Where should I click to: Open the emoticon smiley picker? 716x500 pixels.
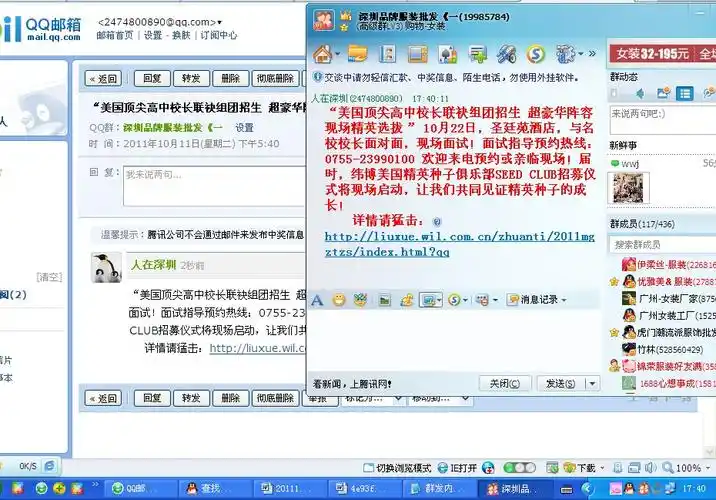point(339,300)
